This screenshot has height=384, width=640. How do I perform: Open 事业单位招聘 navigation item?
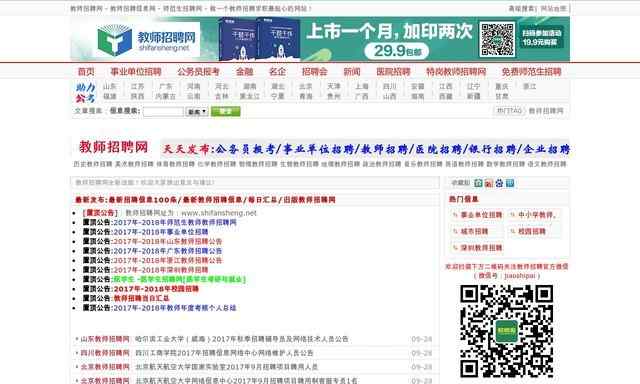tap(136, 71)
